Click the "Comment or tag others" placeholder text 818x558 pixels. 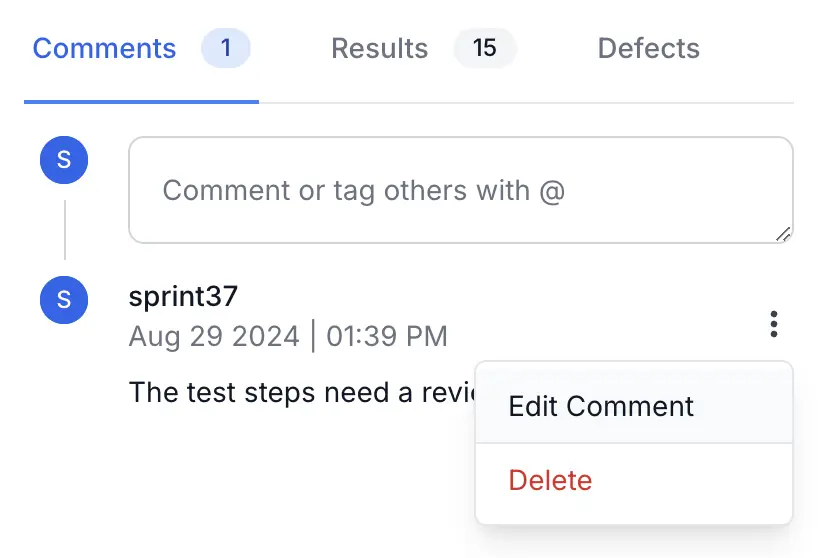[364, 190]
